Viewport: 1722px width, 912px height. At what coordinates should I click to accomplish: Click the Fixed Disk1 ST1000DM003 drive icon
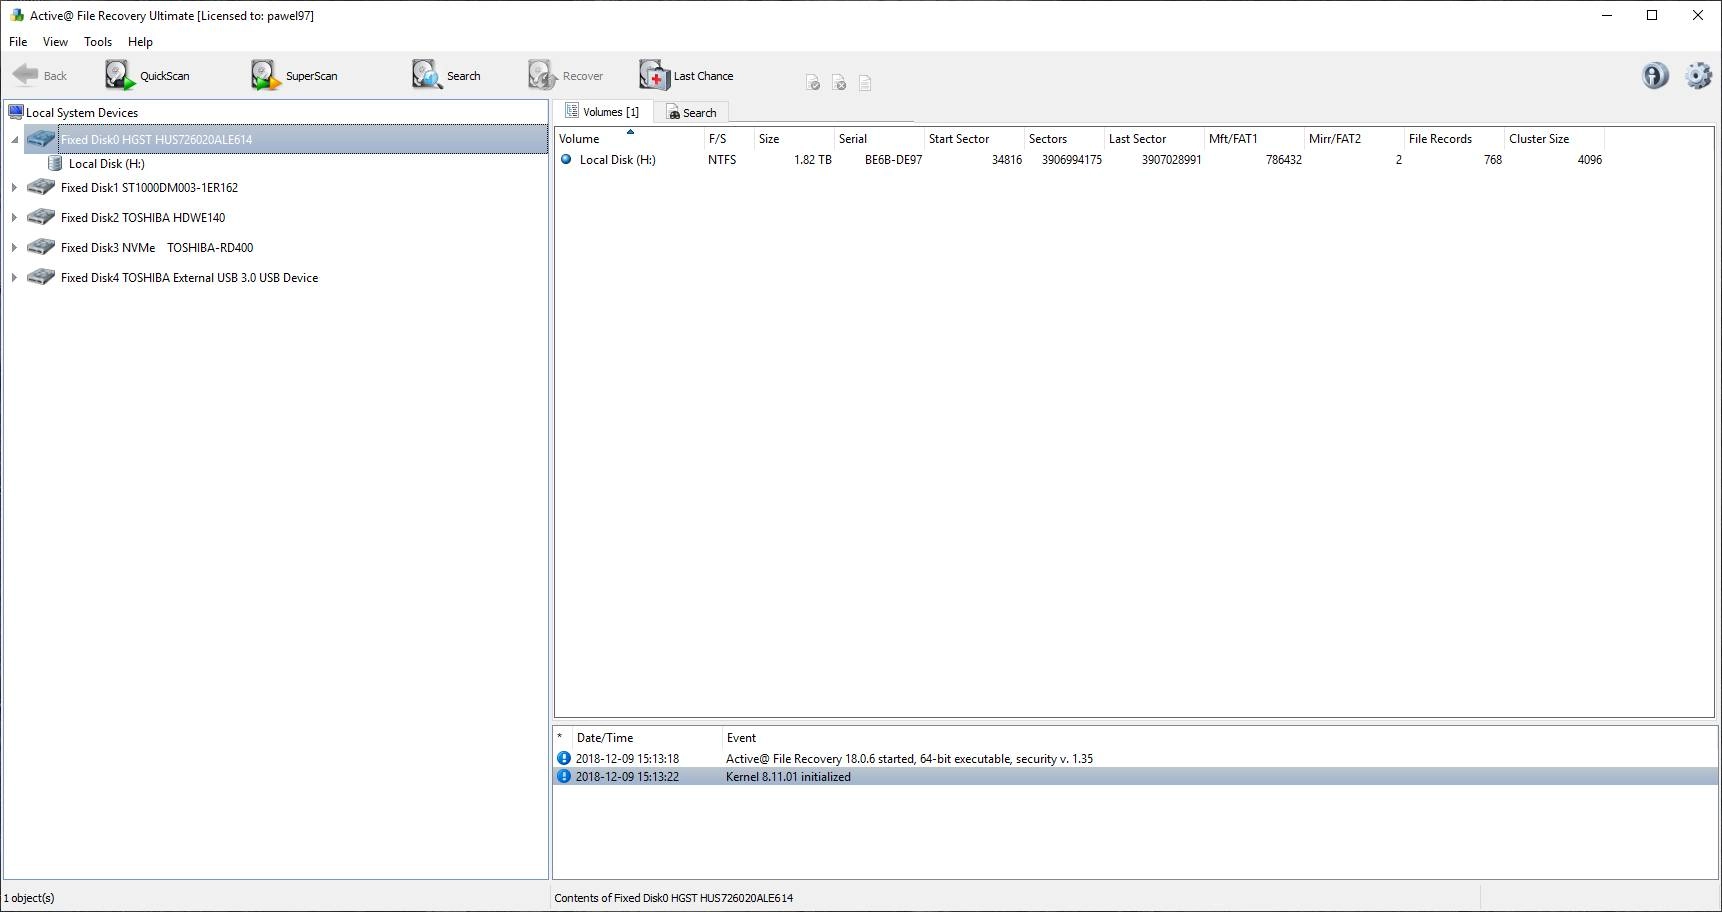[x=41, y=187]
